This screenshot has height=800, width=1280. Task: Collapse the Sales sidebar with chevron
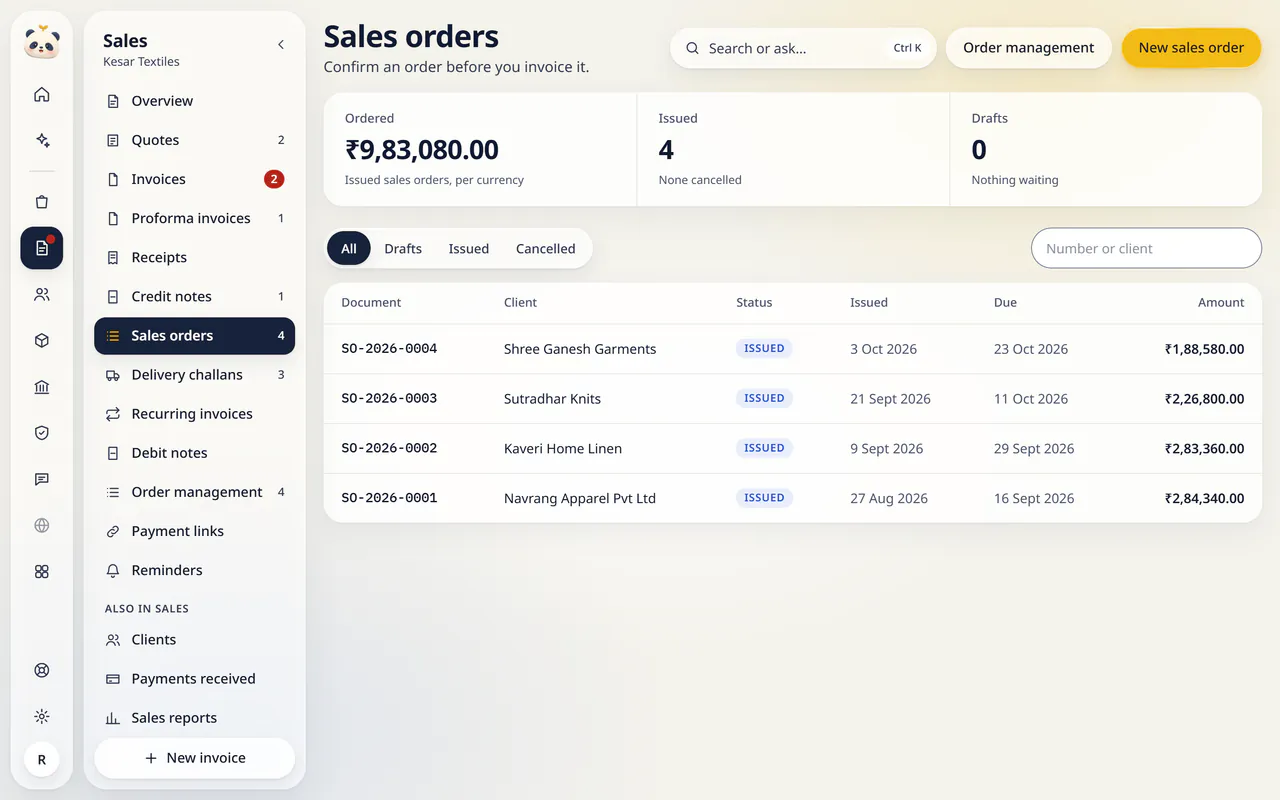(281, 44)
